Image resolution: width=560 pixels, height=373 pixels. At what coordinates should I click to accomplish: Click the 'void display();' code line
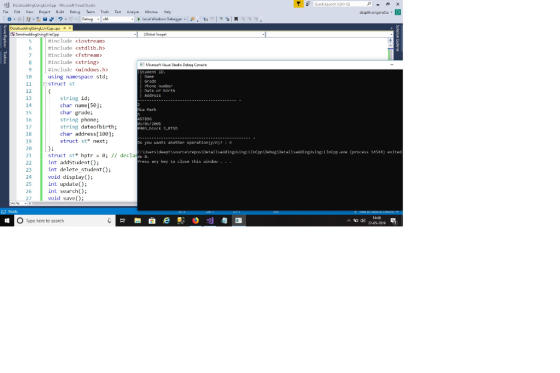pos(70,177)
